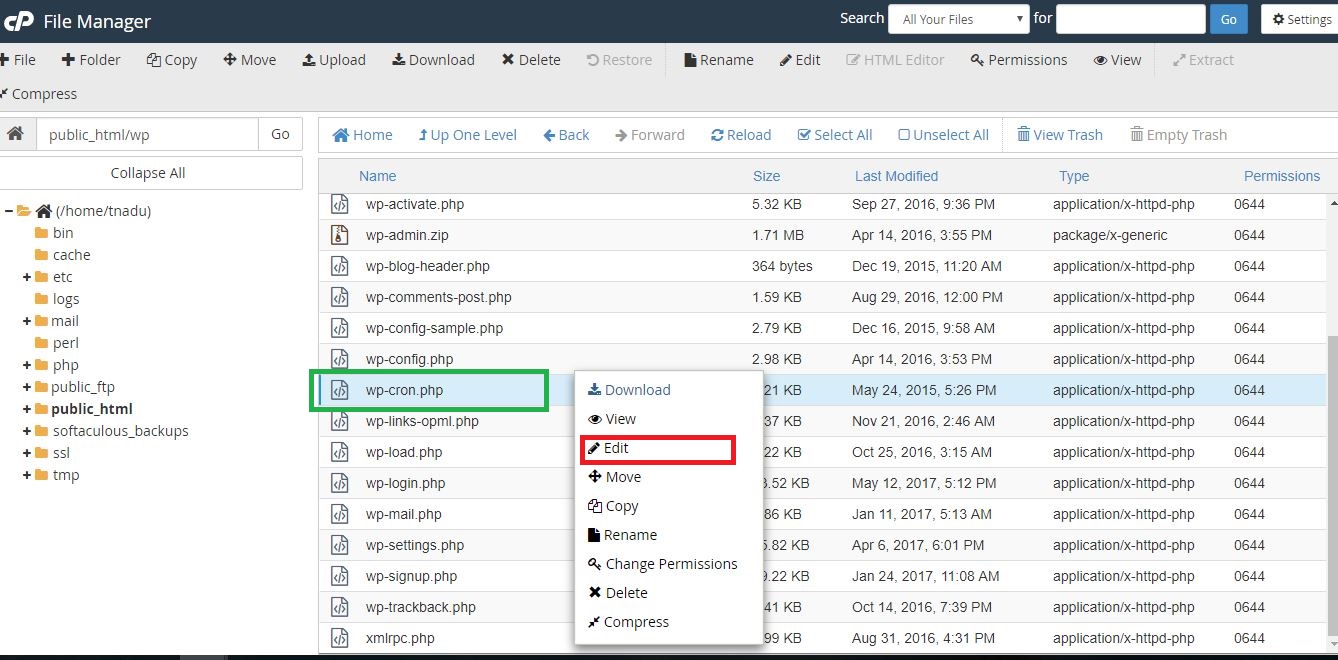This screenshot has height=660, width=1338.
Task: Click the Compress toolbar button
Action: (39, 94)
